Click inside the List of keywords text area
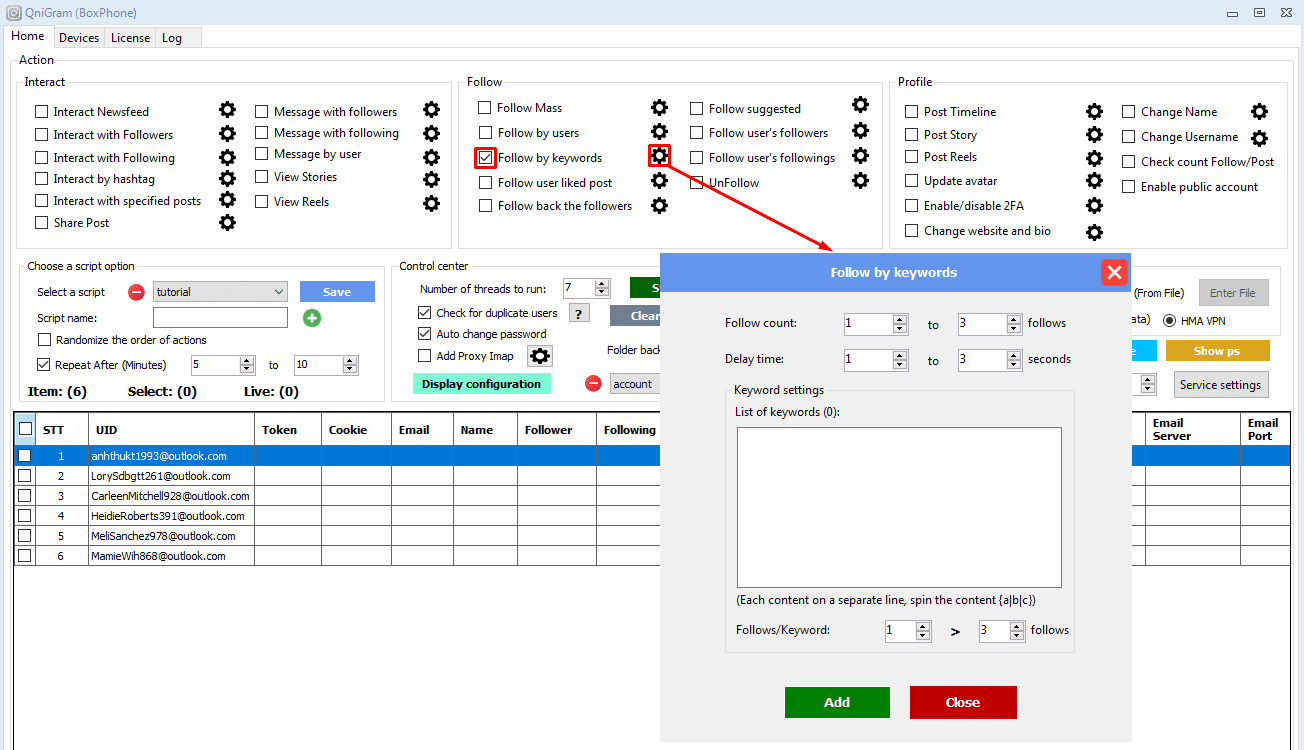Image resolution: width=1304 pixels, height=750 pixels. pyautogui.click(x=899, y=507)
